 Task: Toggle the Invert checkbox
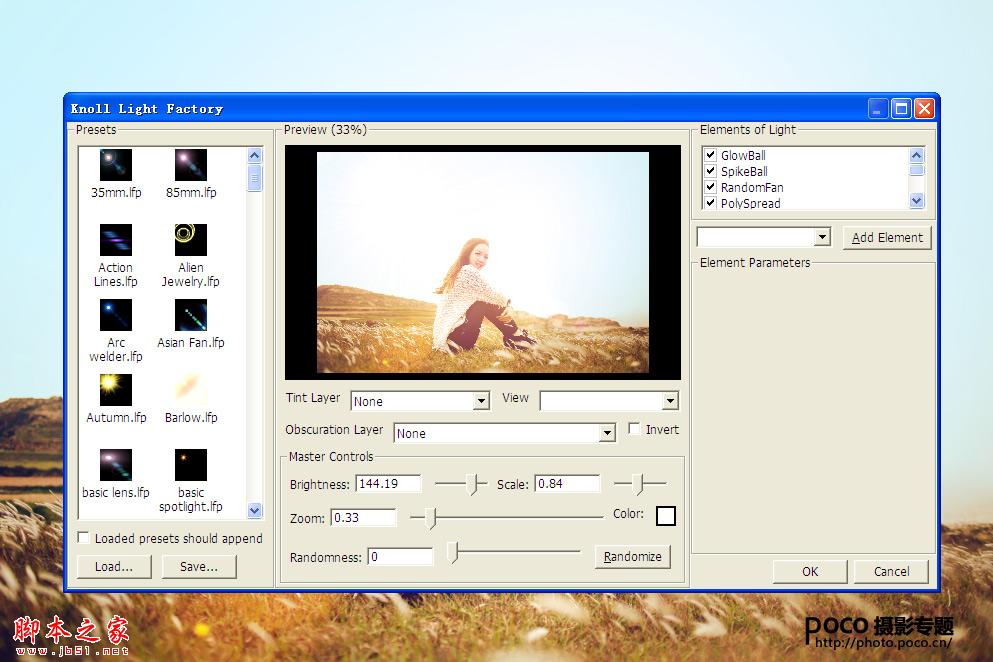(x=634, y=429)
